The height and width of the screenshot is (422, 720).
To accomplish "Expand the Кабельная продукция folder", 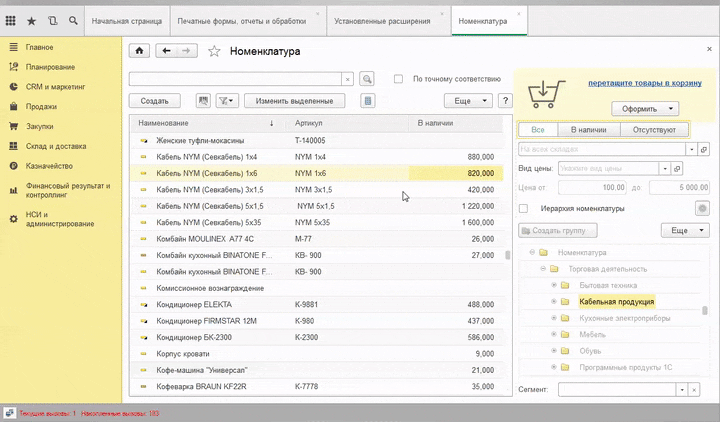I will [554, 302].
